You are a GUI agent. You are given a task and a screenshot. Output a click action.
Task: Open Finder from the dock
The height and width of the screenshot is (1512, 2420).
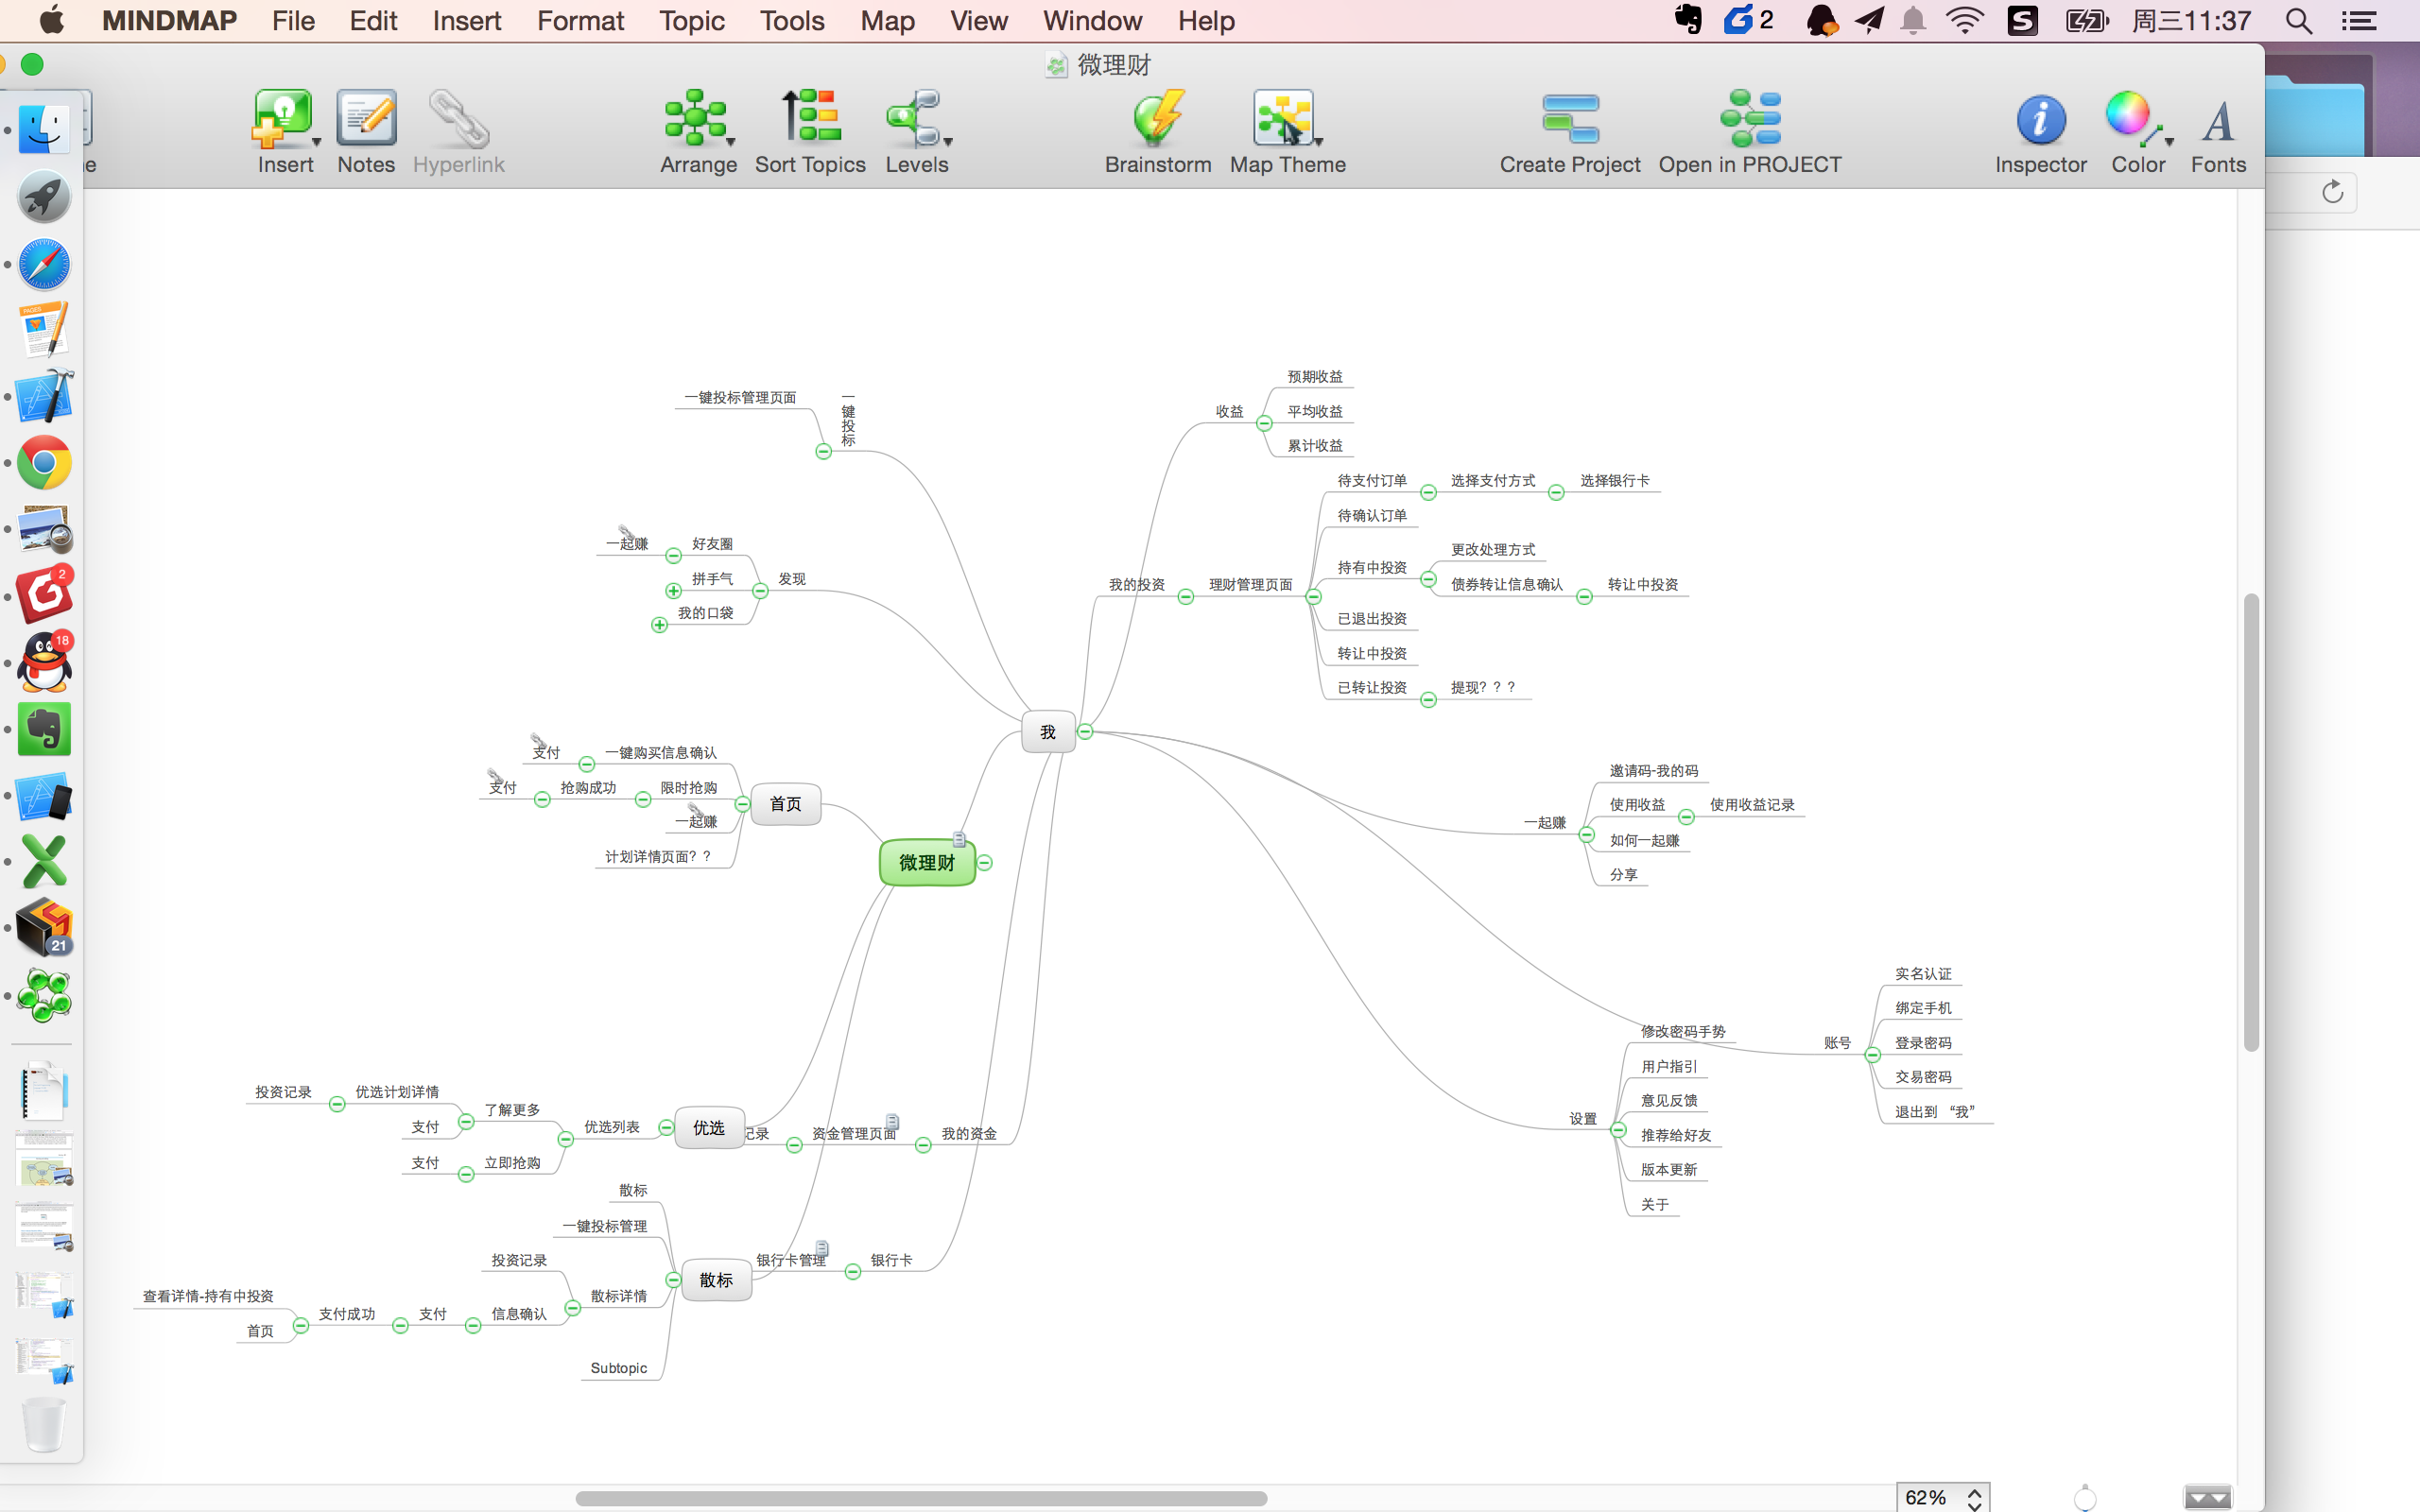pyautogui.click(x=44, y=130)
